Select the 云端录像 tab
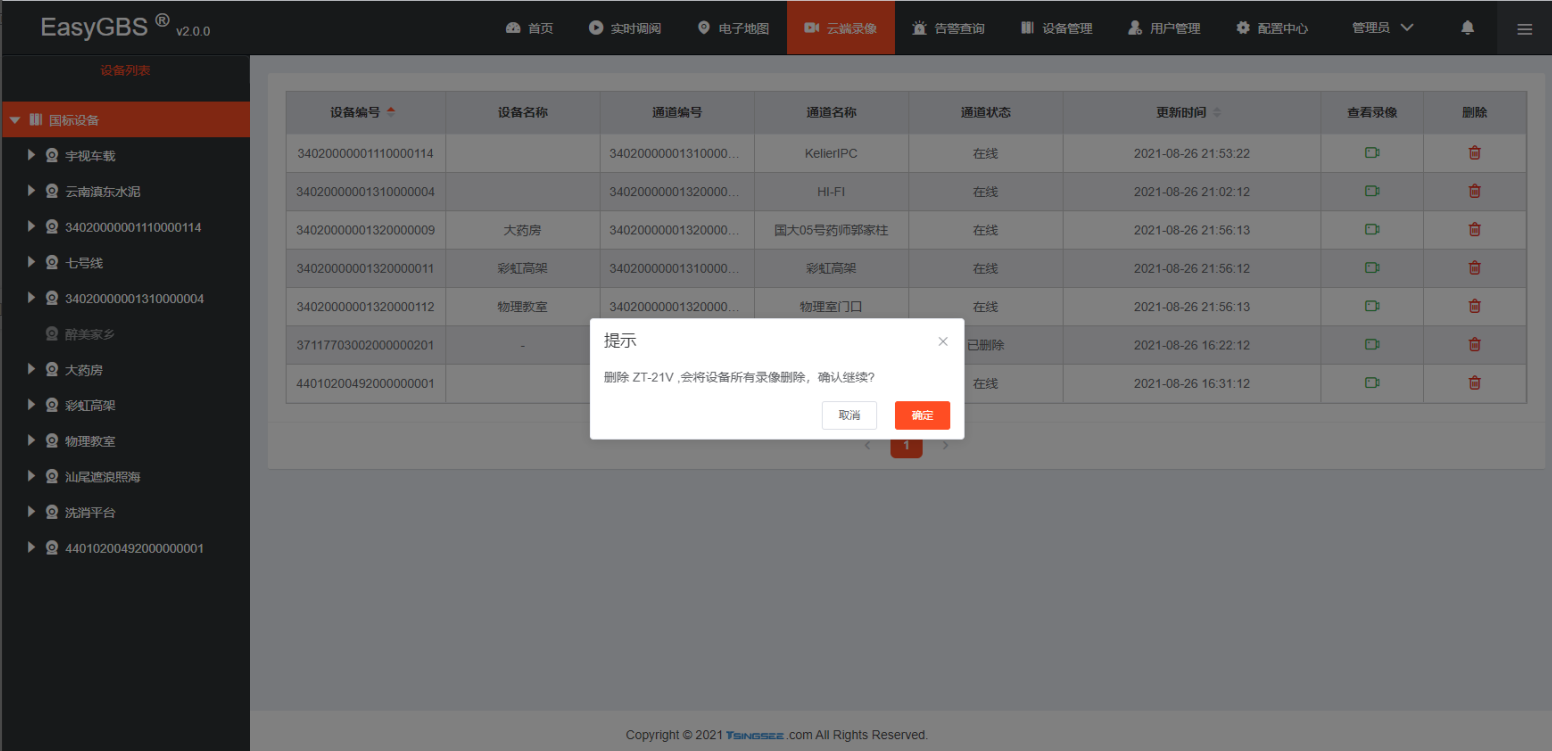Screen dimensions: 1552x751 (x=841, y=28)
